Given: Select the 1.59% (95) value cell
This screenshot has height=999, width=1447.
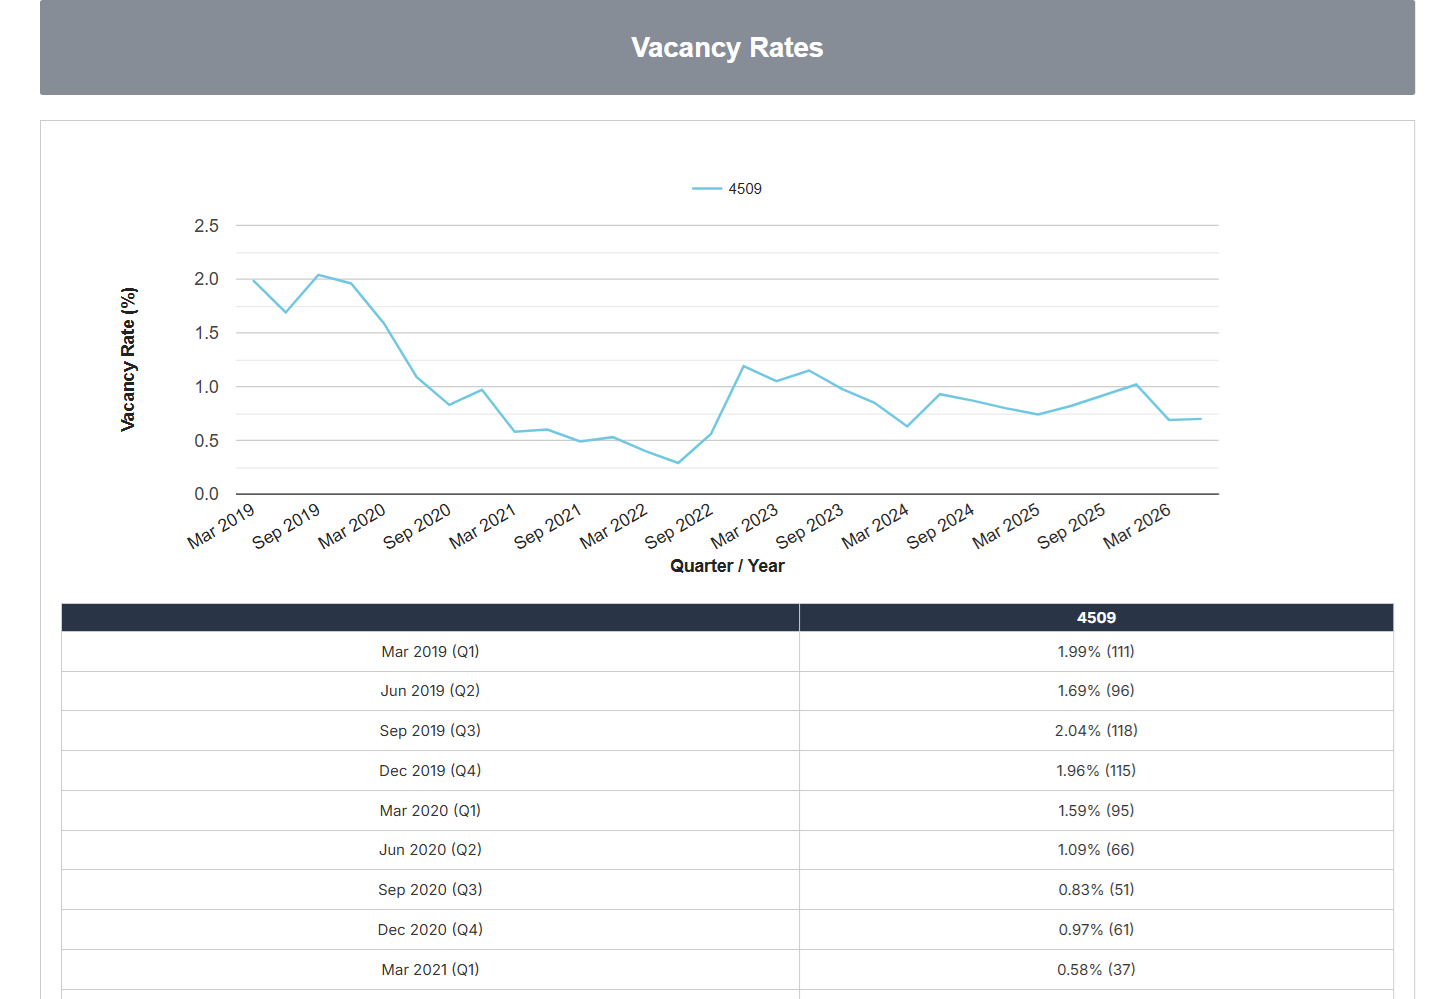Looking at the screenshot, I should click(x=1096, y=811).
